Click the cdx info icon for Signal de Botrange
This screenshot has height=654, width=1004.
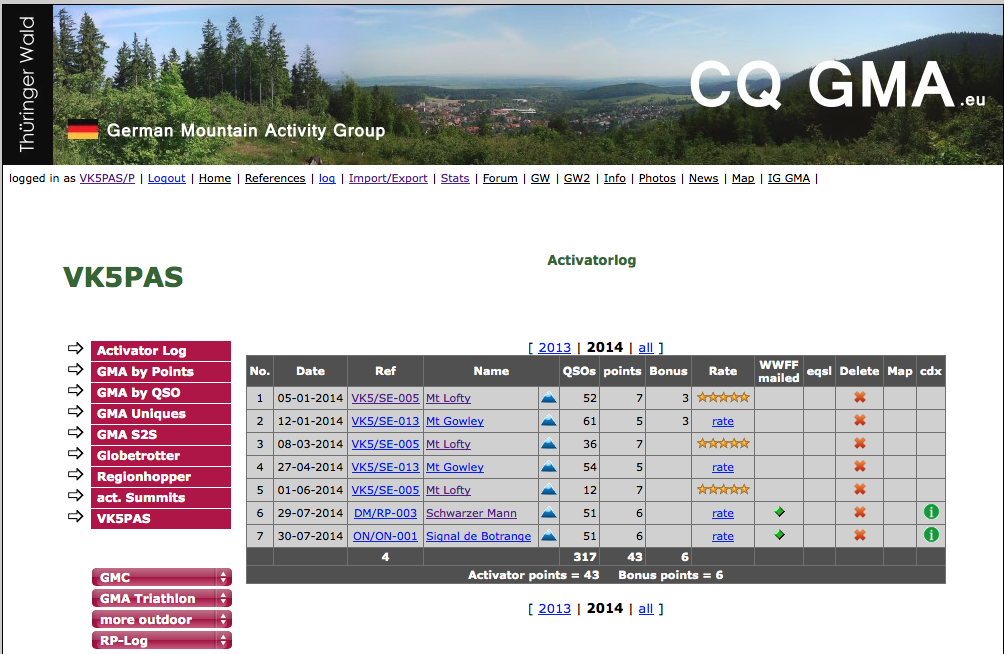[931, 535]
